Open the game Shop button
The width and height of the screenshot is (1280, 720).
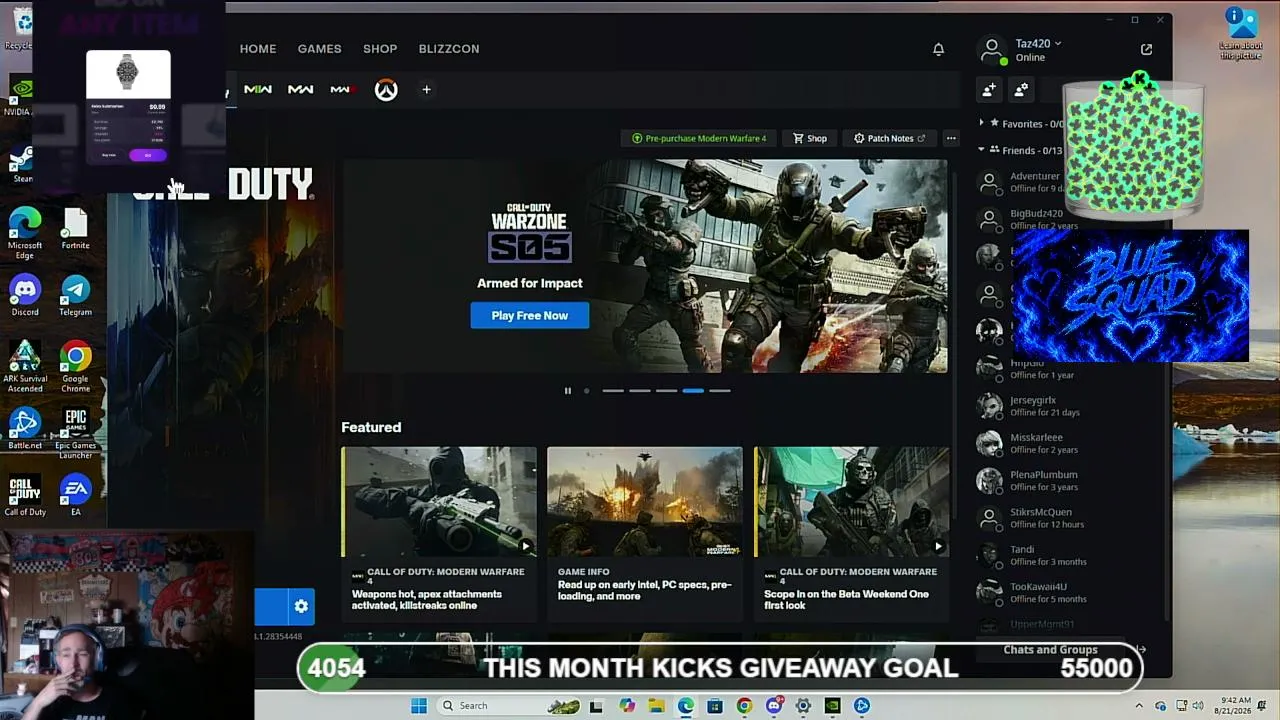(810, 138)
